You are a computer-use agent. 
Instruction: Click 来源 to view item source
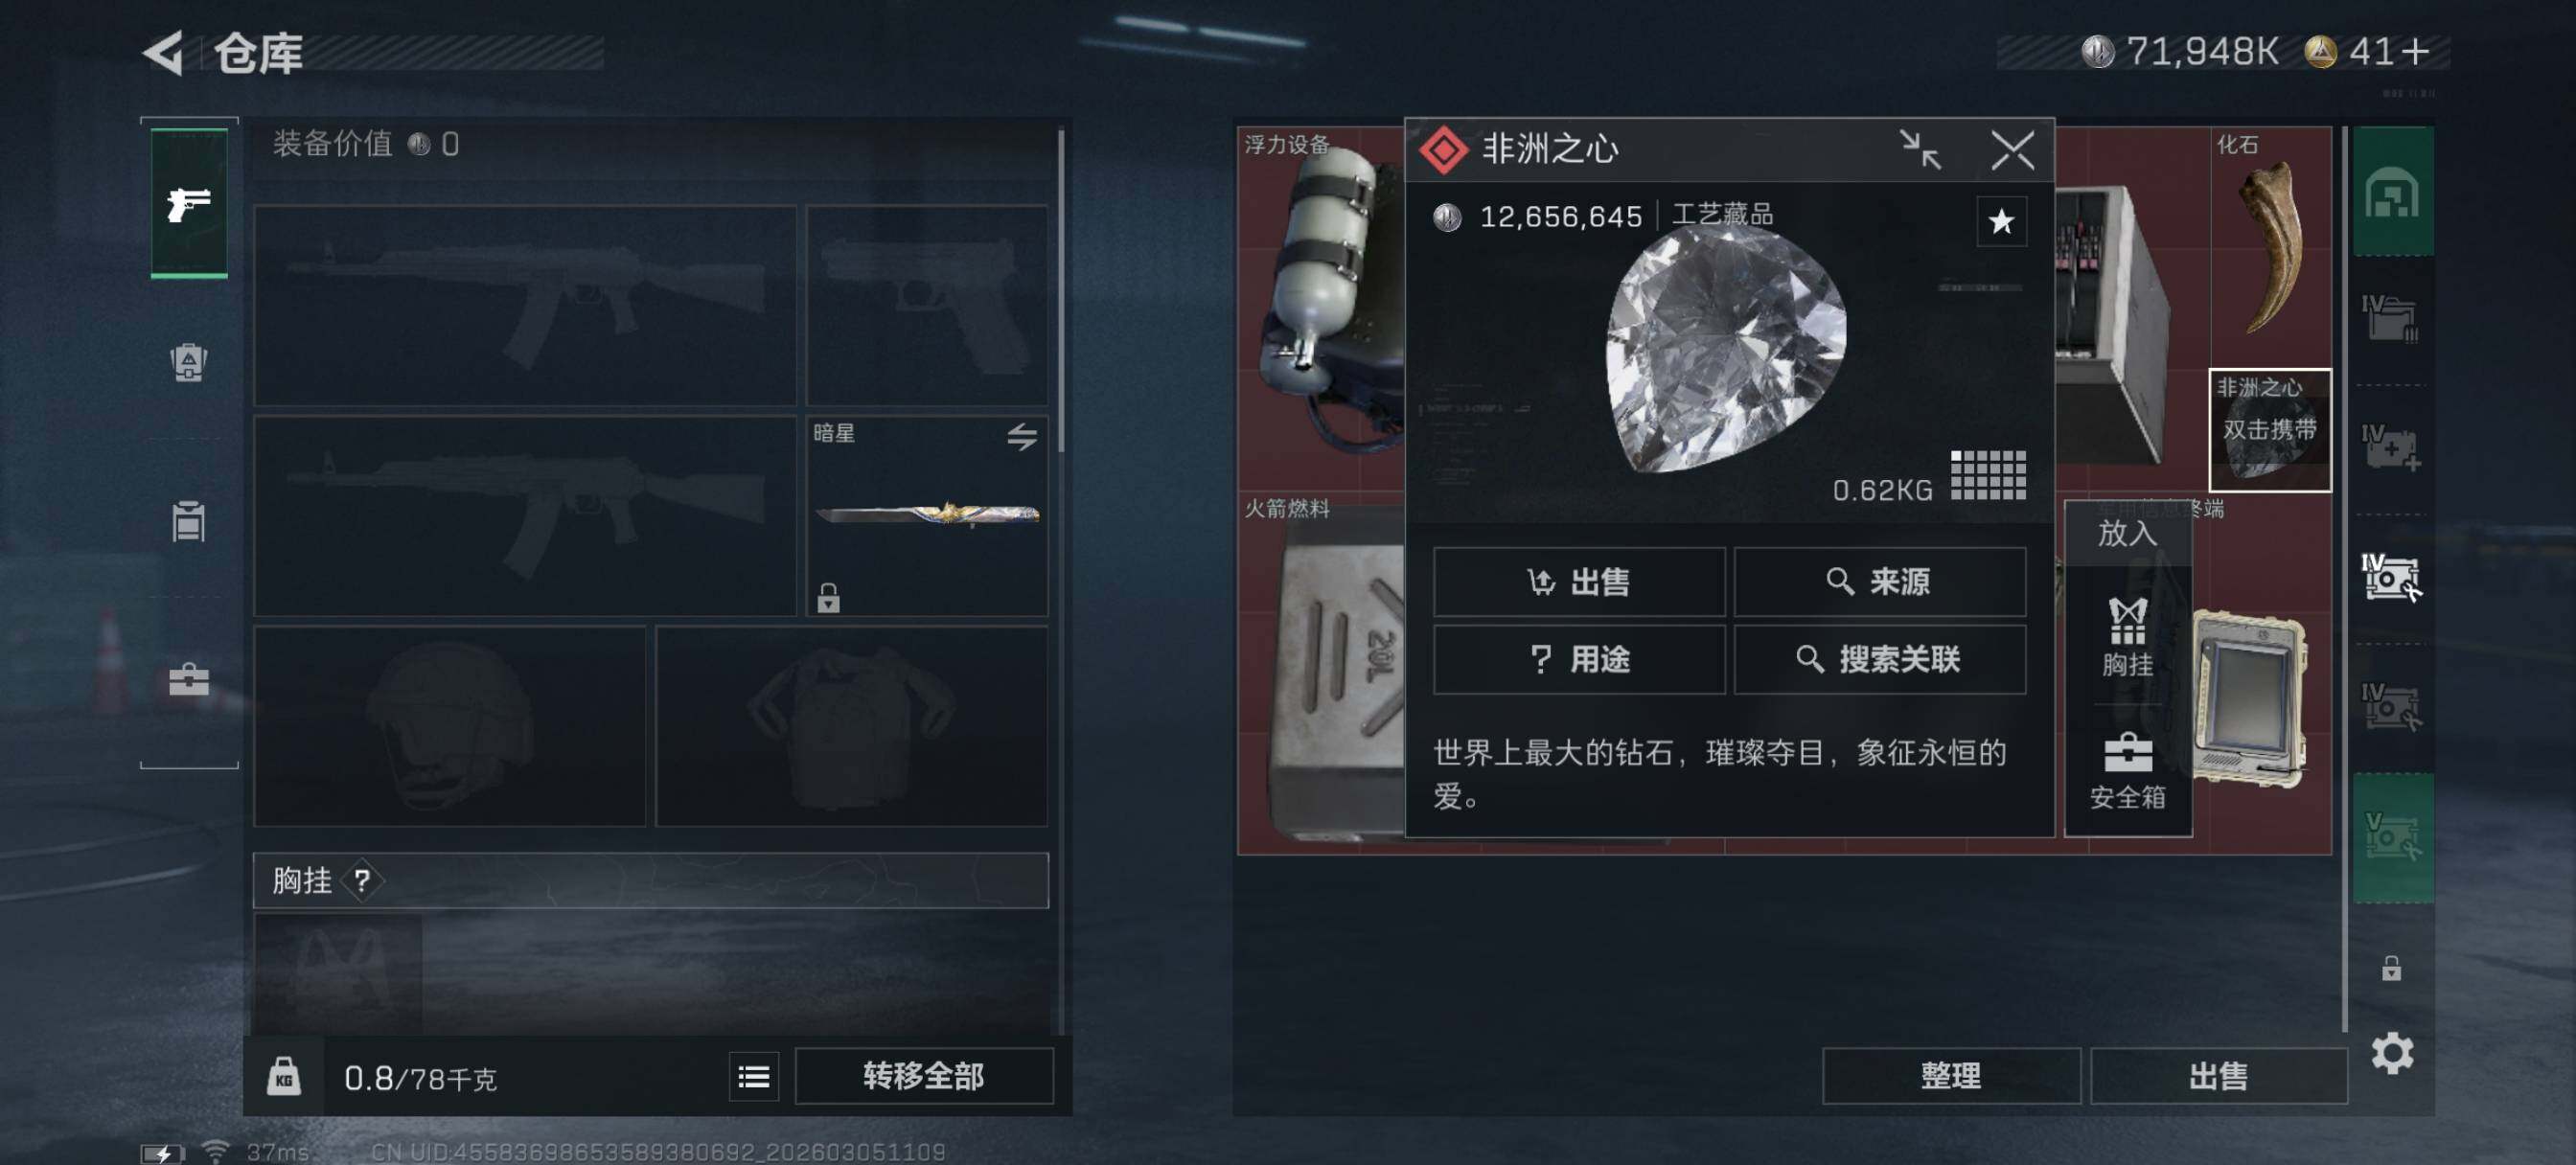coord(1879,581)
